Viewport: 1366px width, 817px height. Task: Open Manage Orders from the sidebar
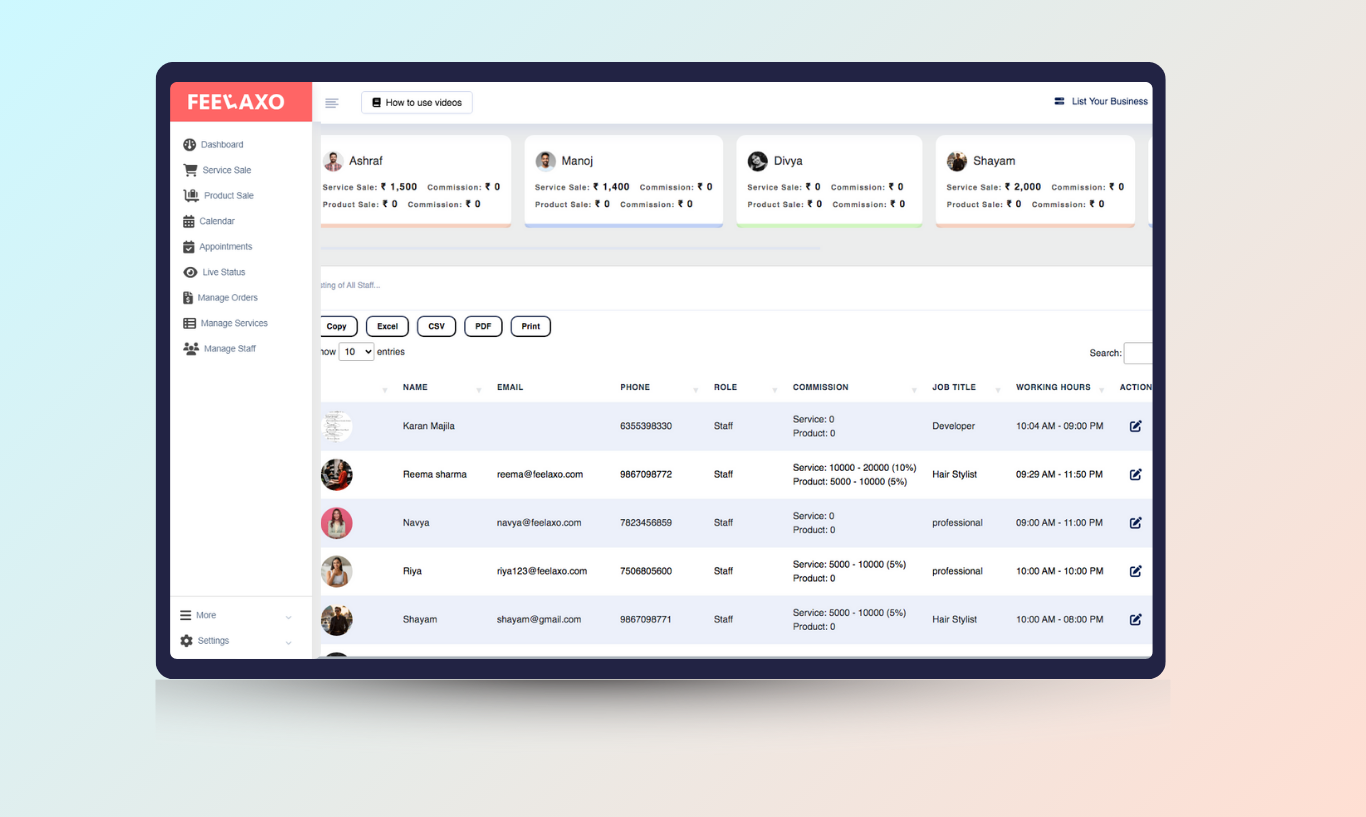point(228,297)
